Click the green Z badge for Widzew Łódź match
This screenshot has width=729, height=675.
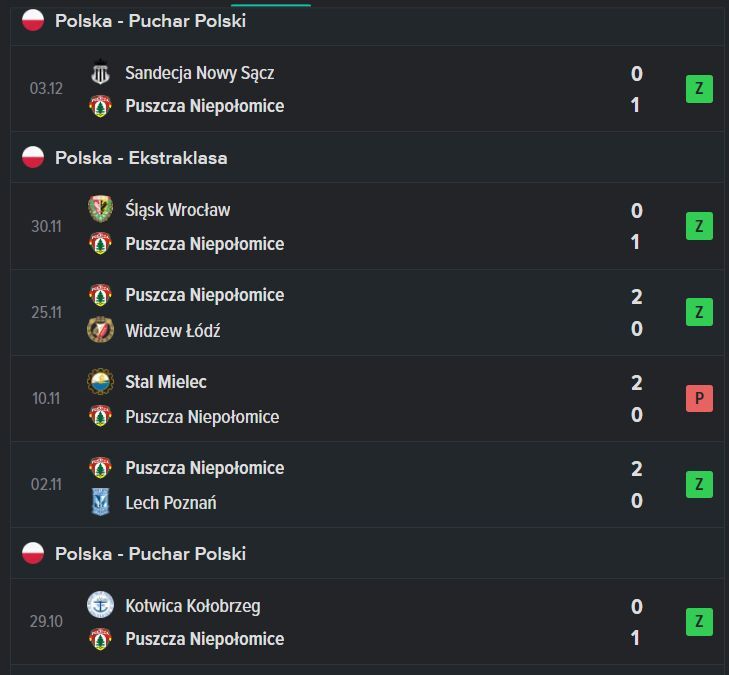[699, 312]
